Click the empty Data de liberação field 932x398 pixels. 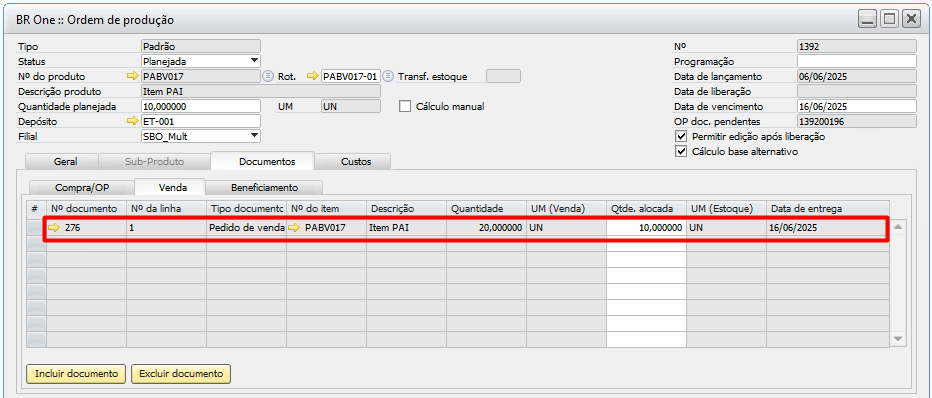click(857, 91)
